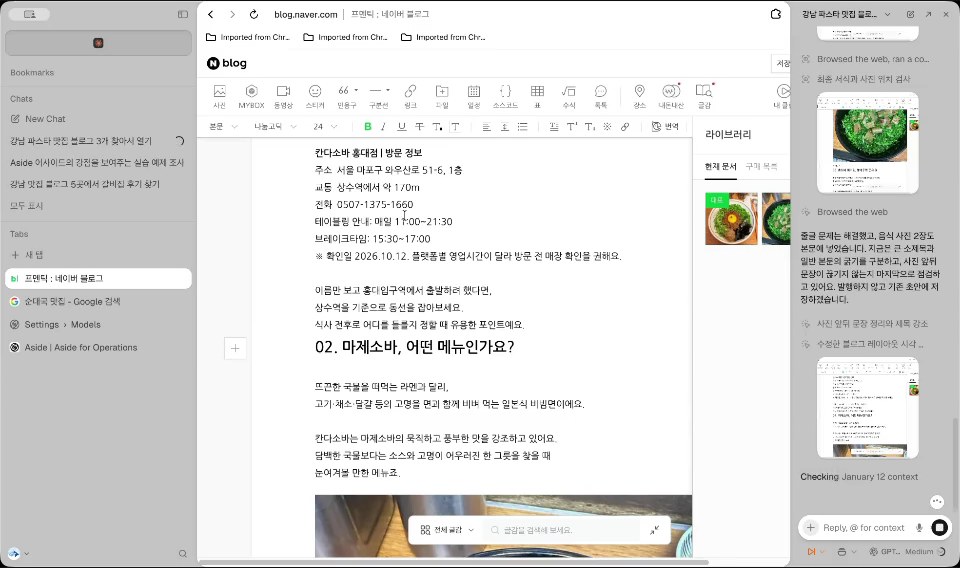Open the first Imported from Chrome bookmark folder

[247, 37]
